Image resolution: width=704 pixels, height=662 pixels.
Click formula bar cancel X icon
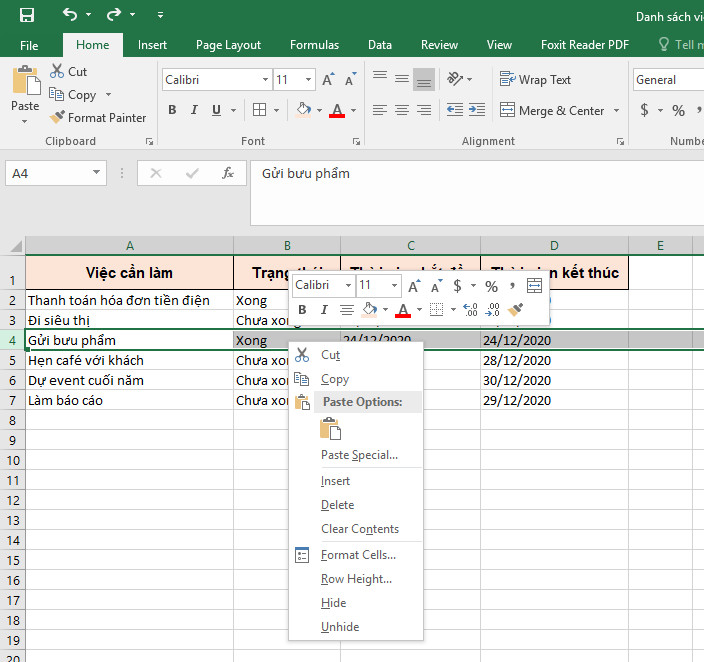pyautogui.click(x=156, y=173)
